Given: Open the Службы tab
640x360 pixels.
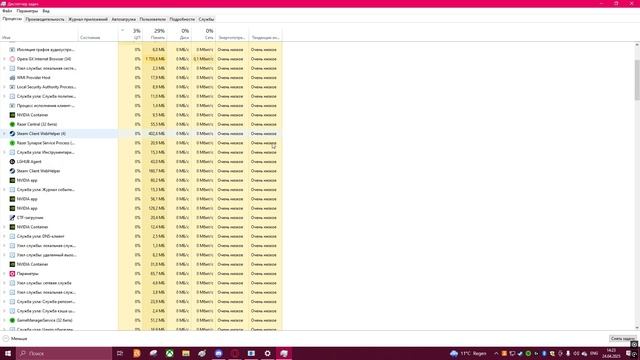Looking at the screenshot, I should point(206,19).
